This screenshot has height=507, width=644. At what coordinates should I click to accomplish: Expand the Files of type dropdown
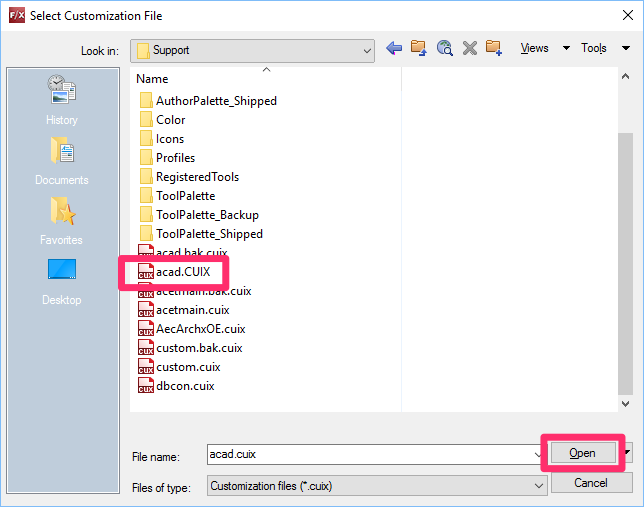(x=538, y=486)
